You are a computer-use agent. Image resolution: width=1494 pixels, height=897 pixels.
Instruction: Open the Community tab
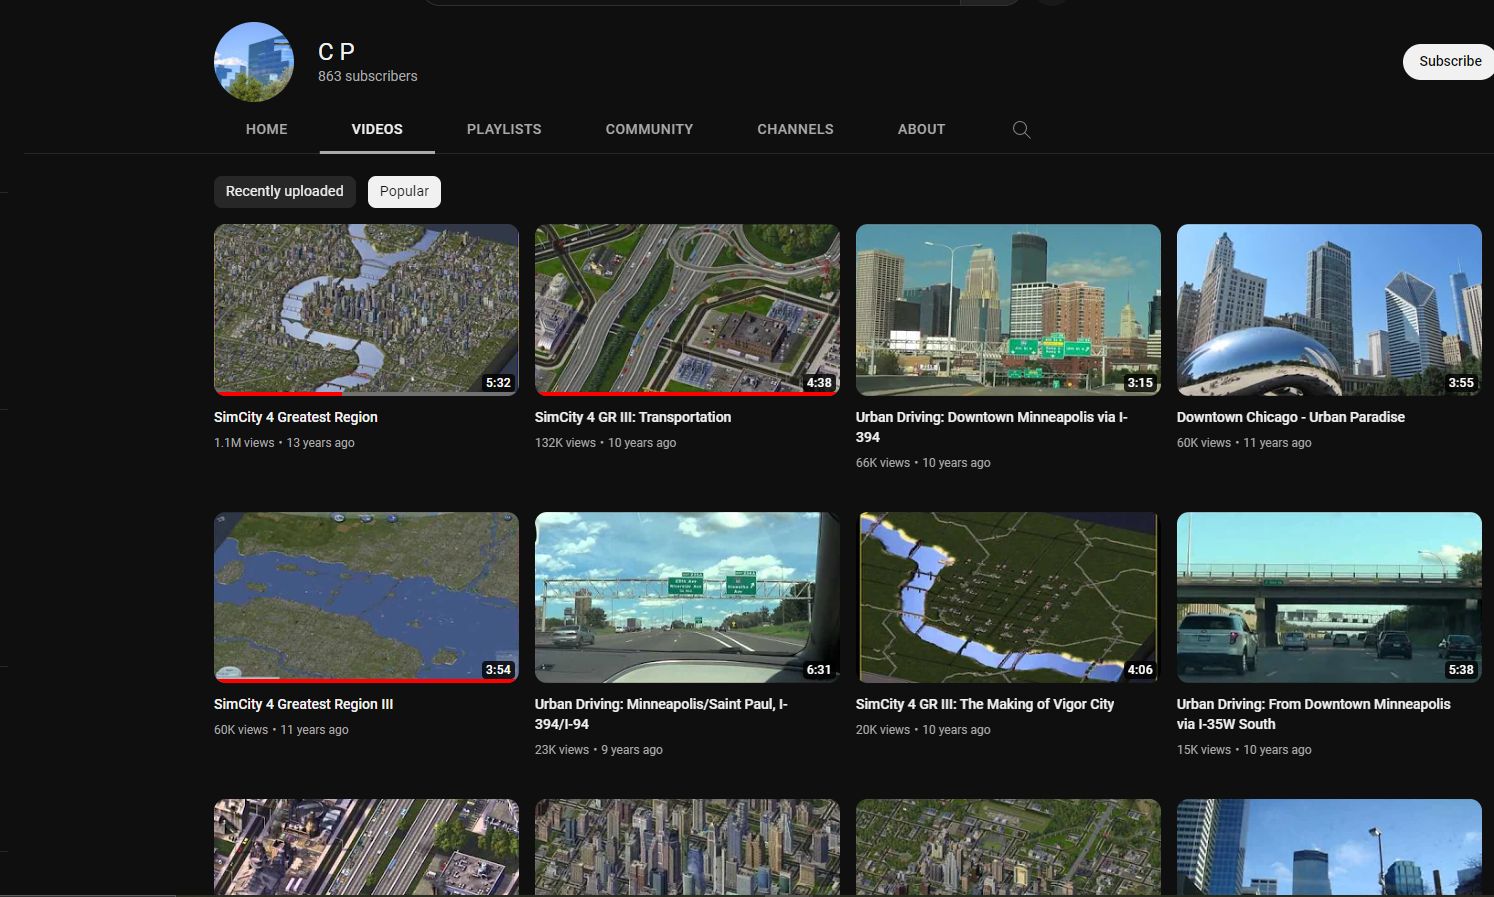coord(649,129)
